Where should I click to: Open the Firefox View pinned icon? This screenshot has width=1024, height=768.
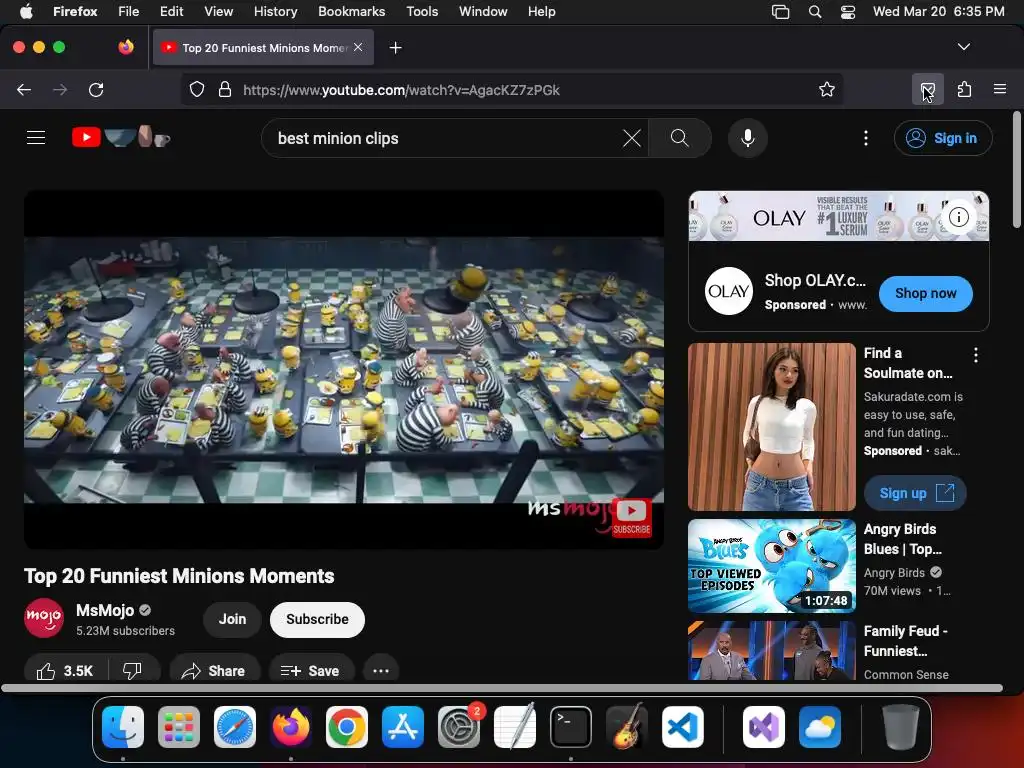(126, 47)
